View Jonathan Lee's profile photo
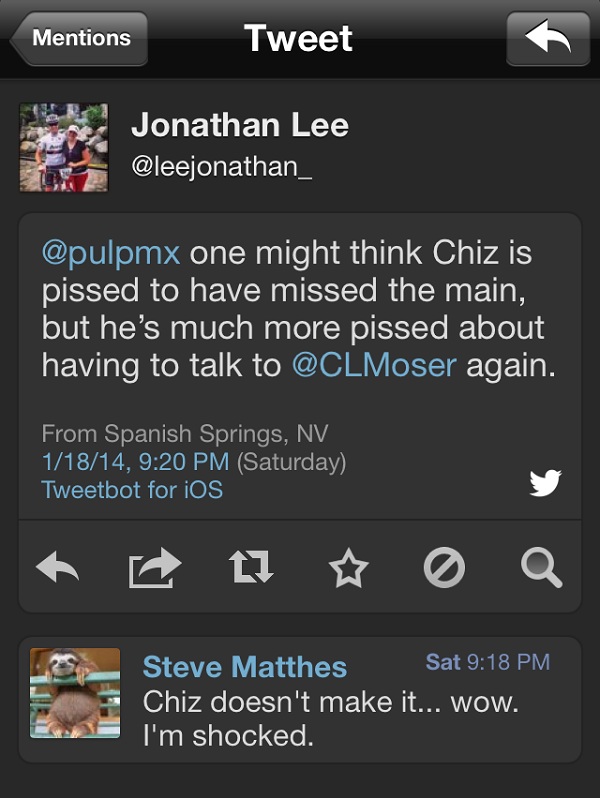 tap(64, 147)
